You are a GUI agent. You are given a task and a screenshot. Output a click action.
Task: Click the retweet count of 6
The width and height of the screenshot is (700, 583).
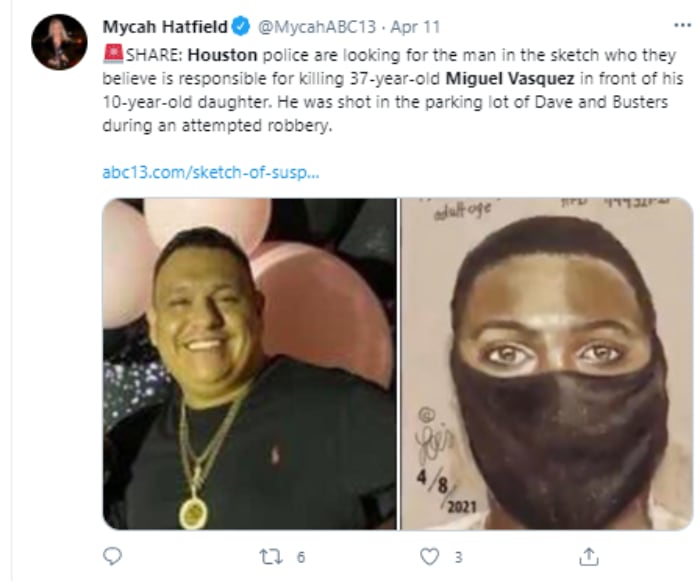(x=300, y=555)
